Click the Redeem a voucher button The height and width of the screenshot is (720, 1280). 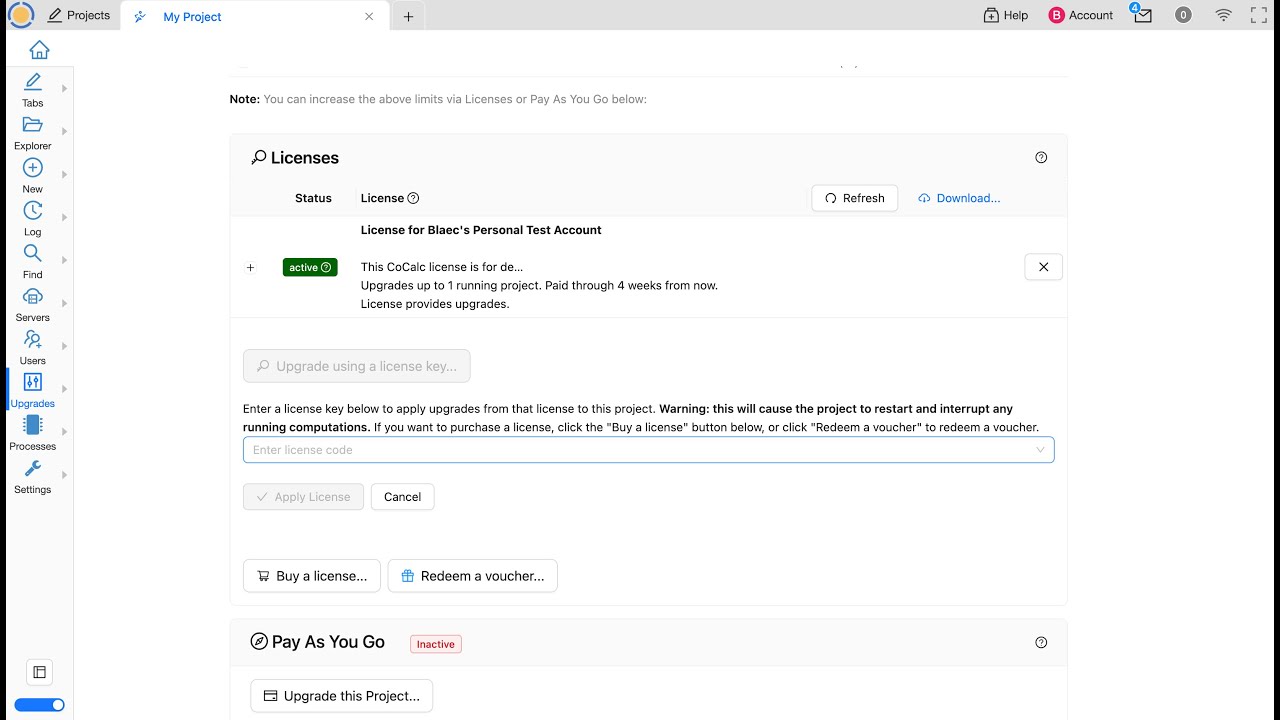tap(472, 576)
